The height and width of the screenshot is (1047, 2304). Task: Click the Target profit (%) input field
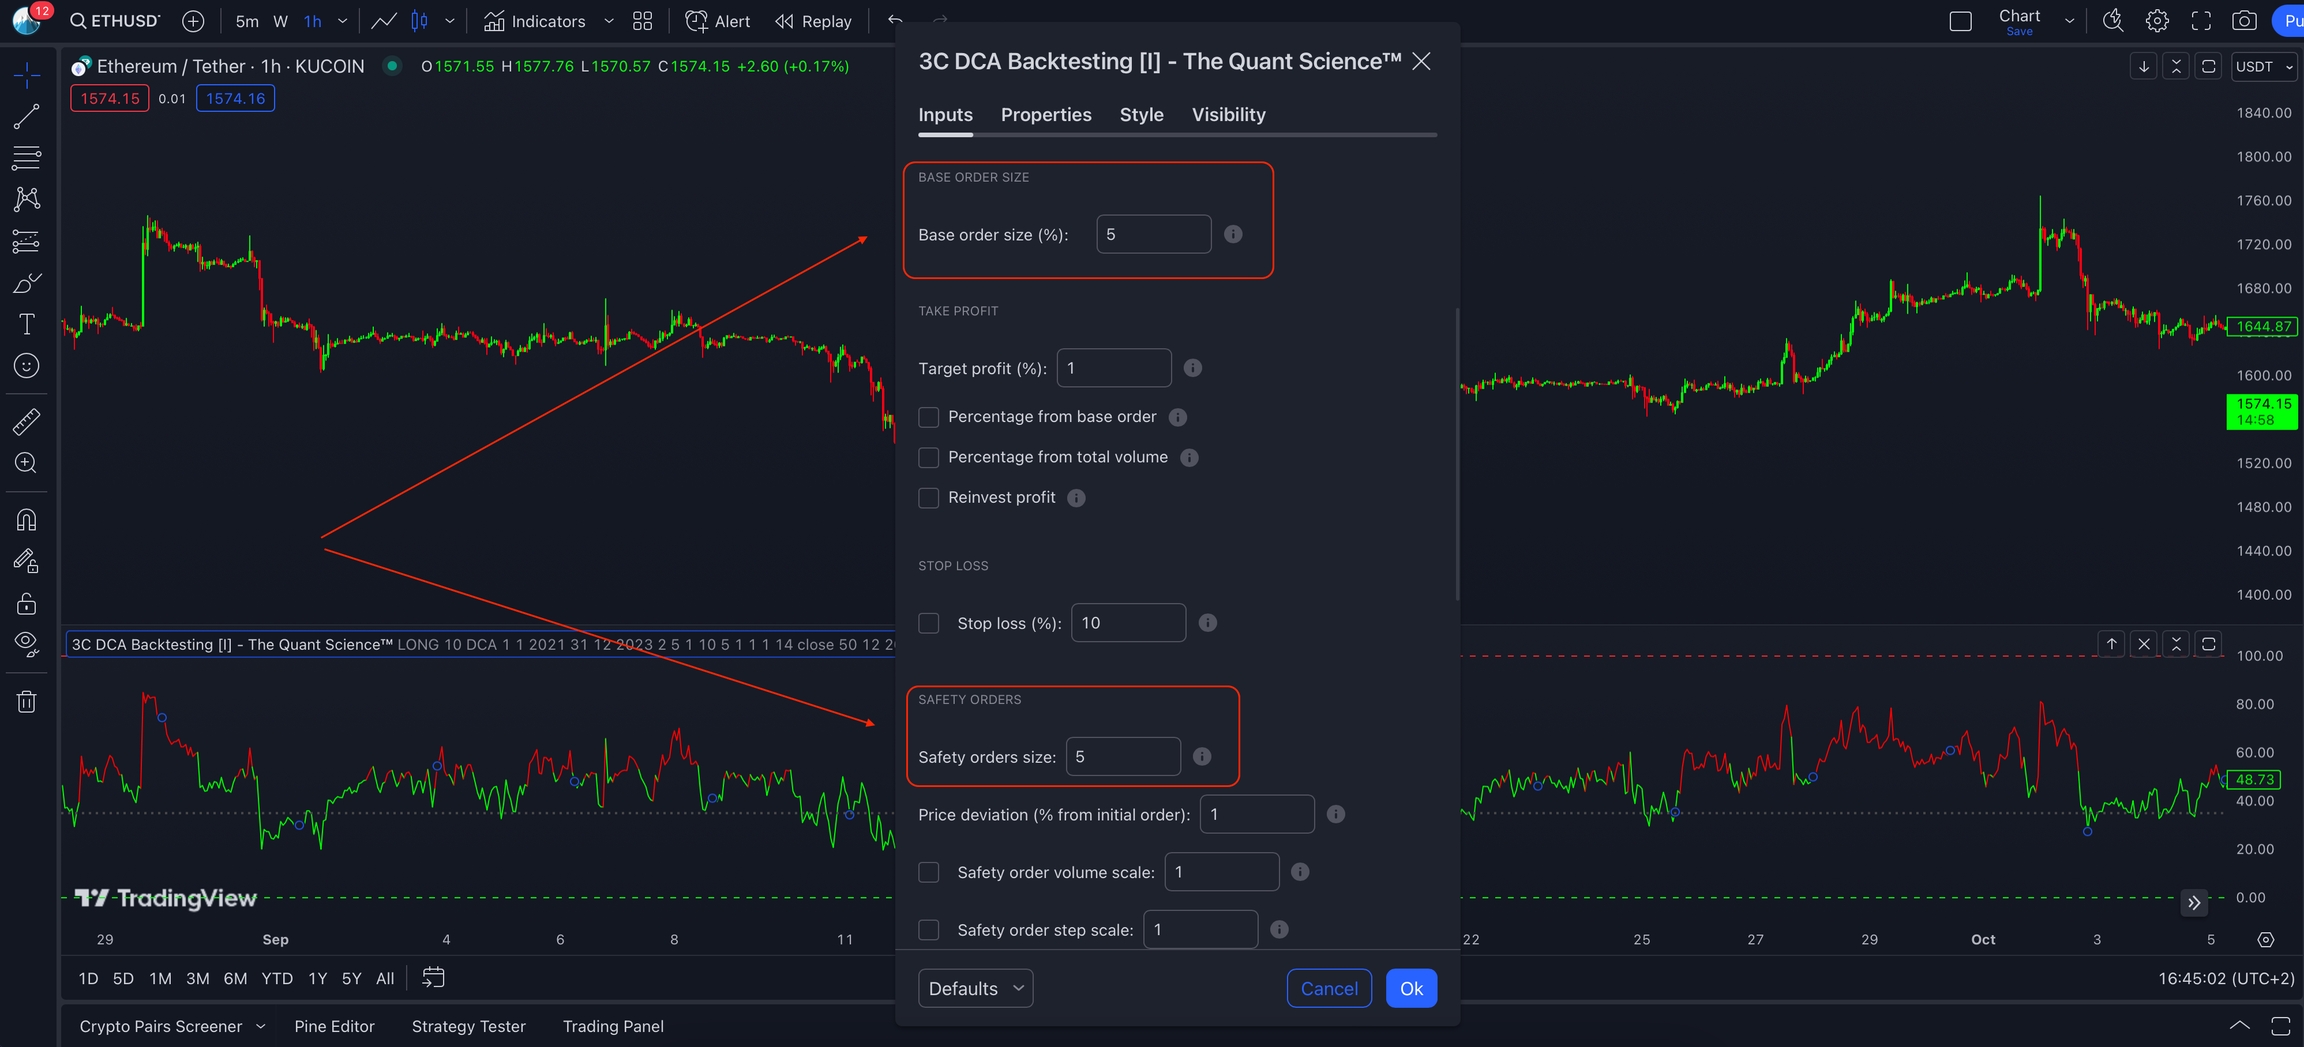coord(1113,368)
